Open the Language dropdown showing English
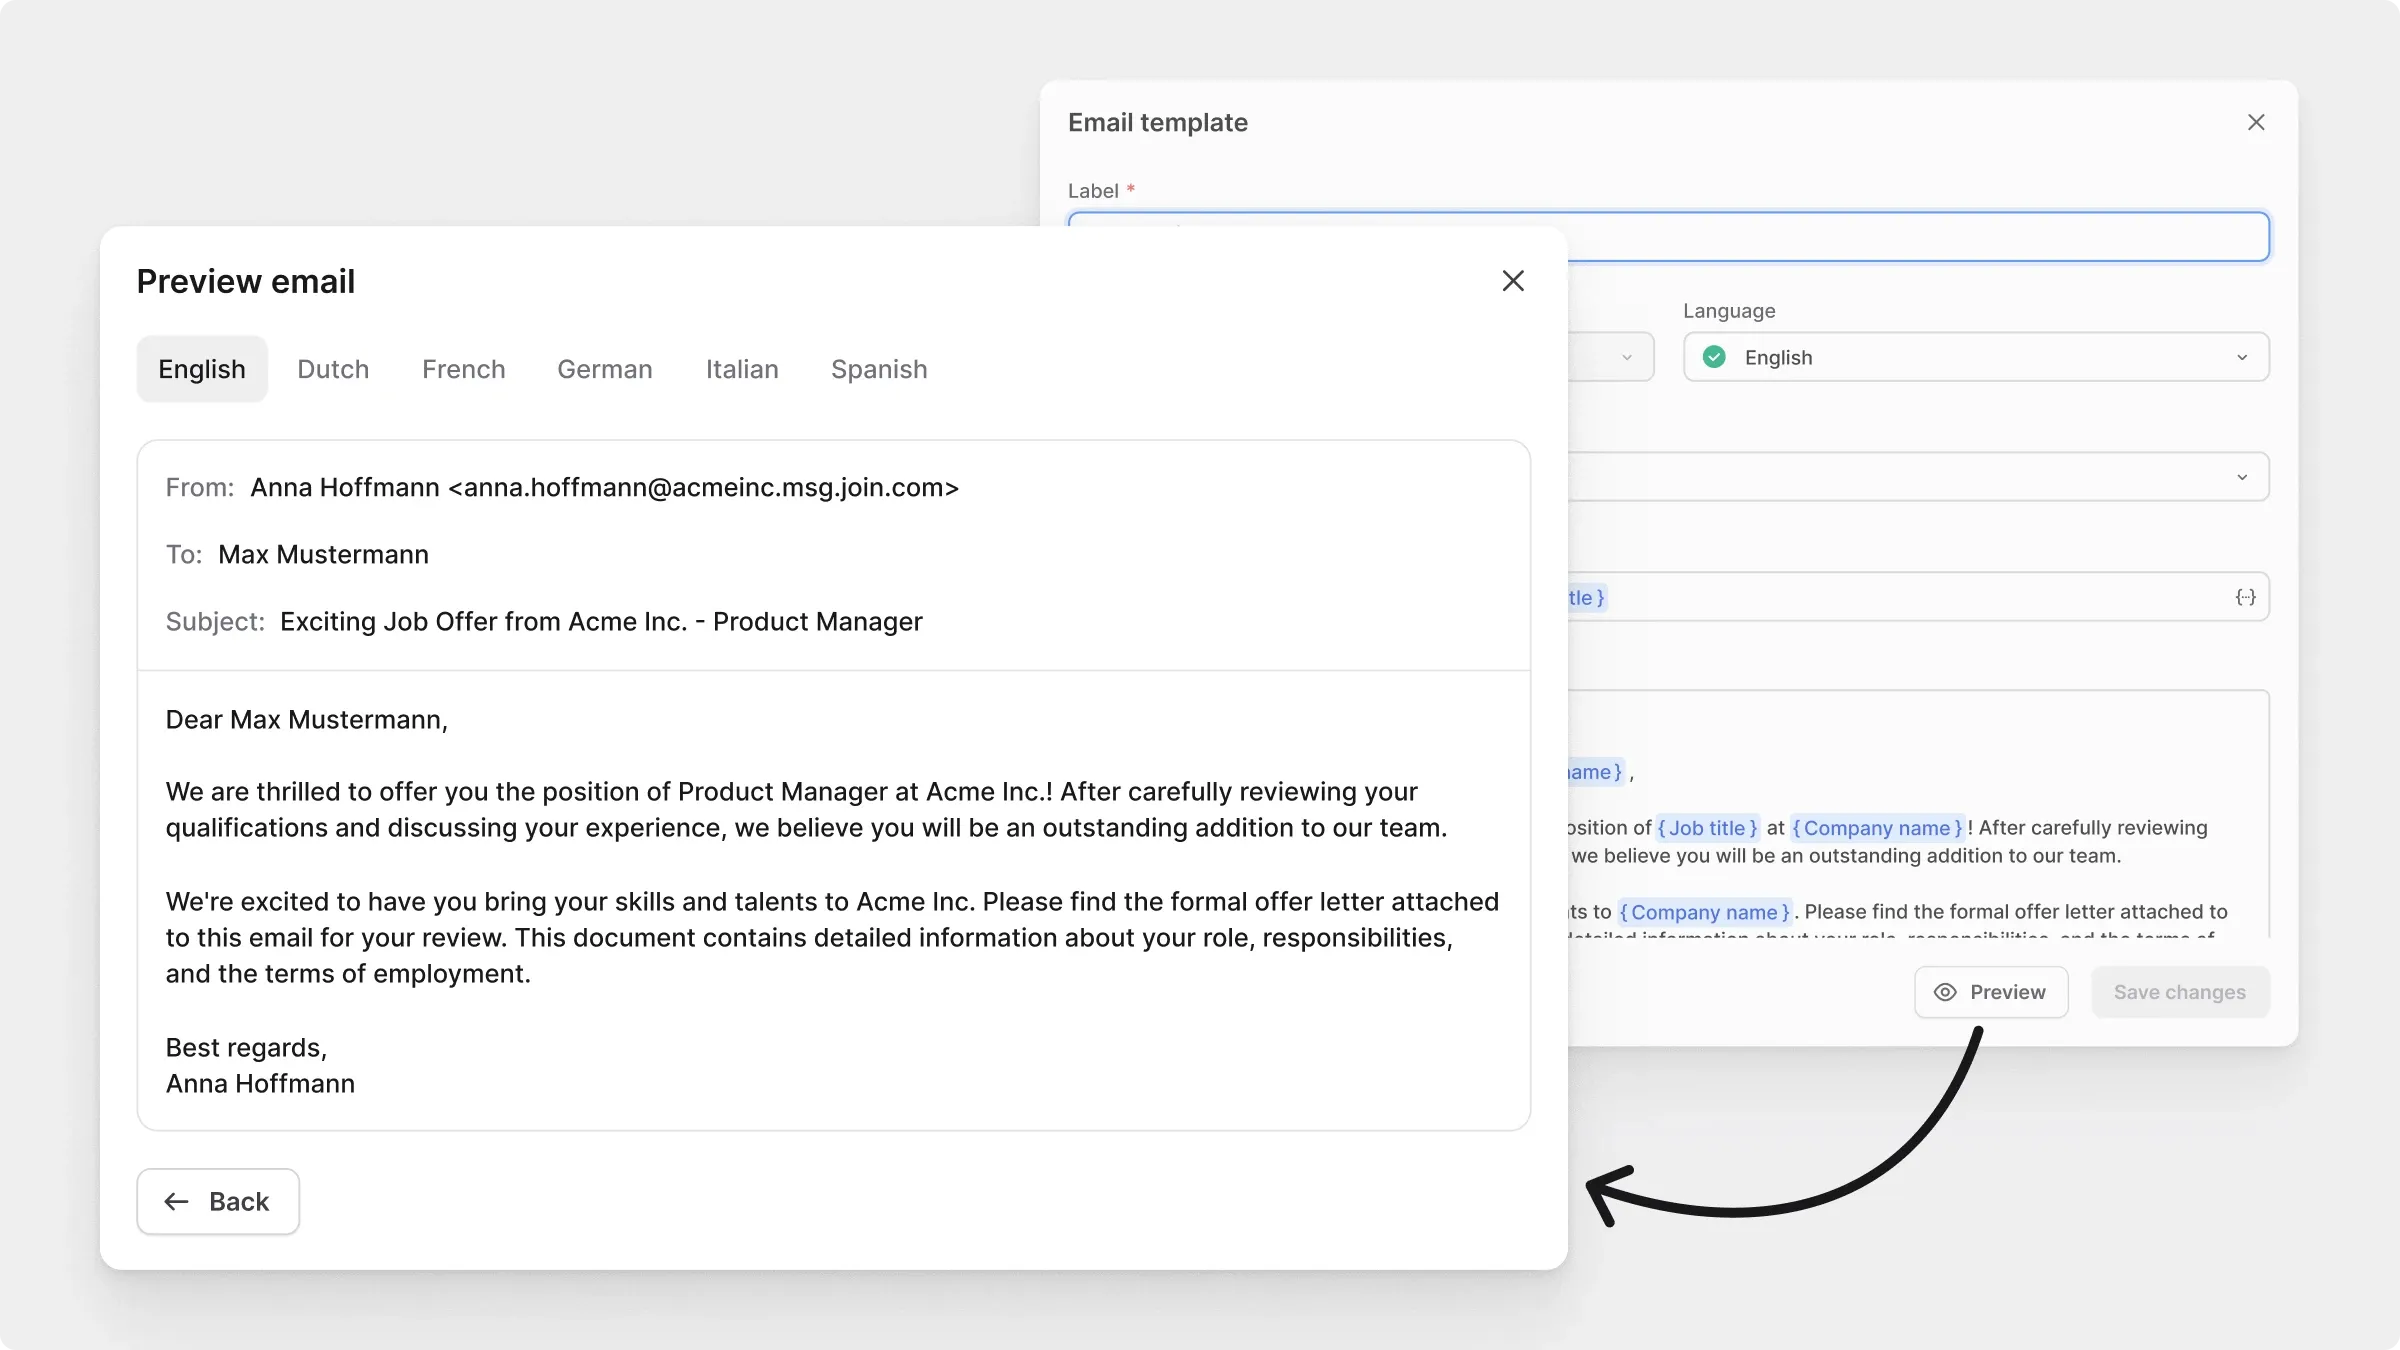This screenshot has width=2400, height=1350. pos(1976,357)
